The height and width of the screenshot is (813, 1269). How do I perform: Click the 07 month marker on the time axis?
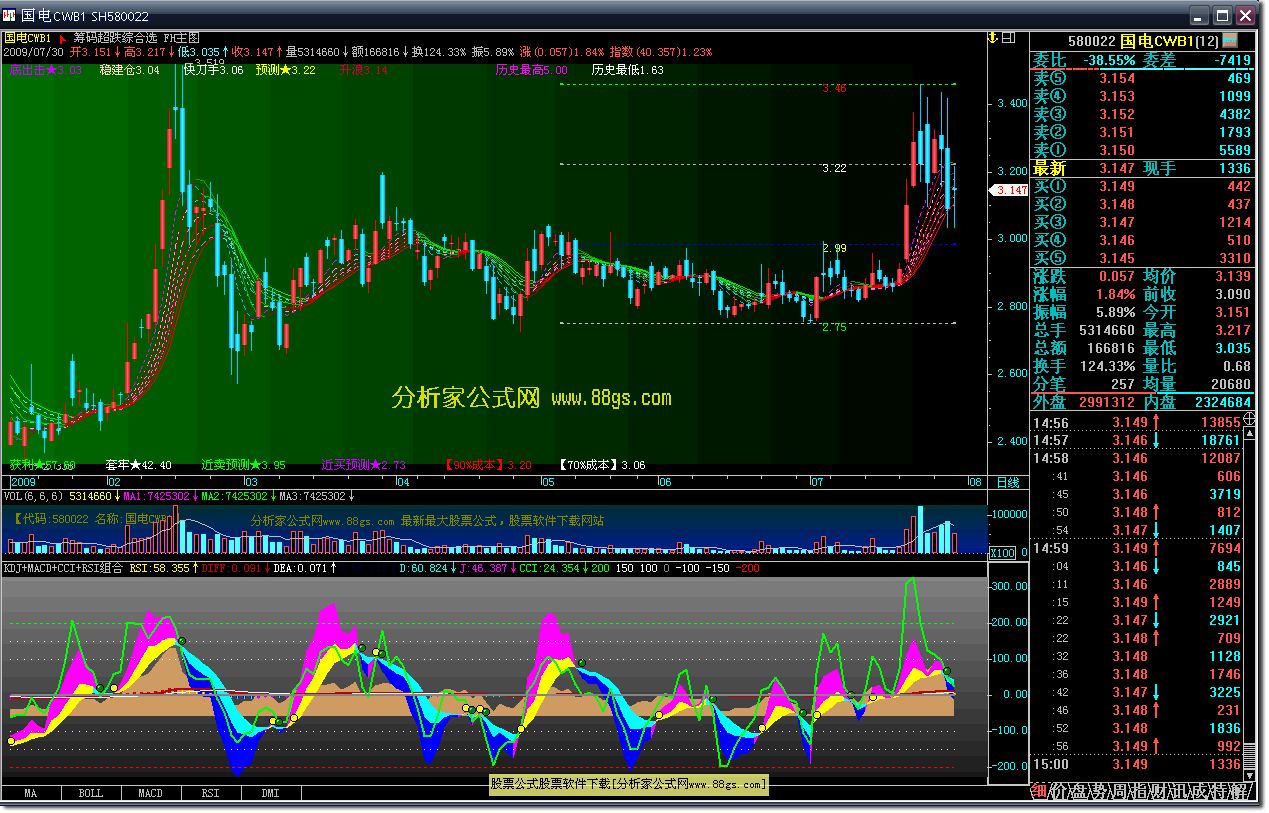pos(817,482)
